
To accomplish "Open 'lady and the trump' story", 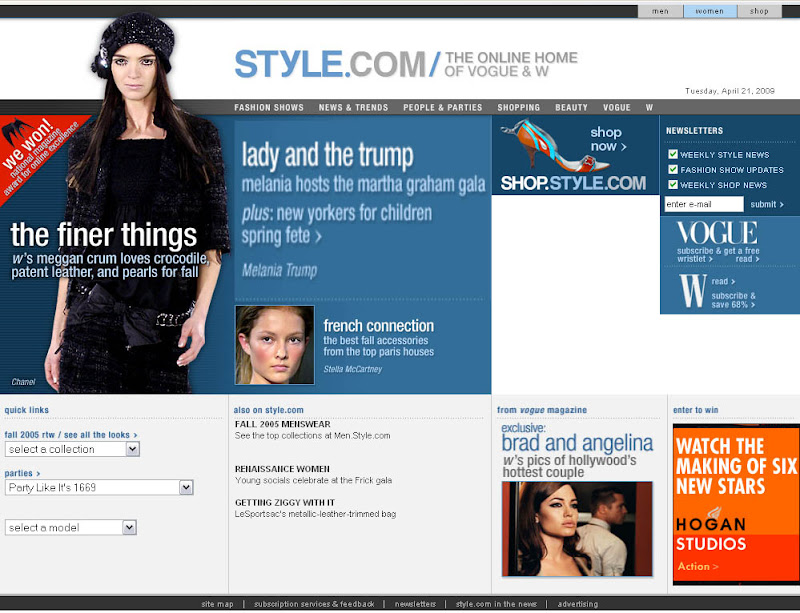I will click(x=327, y=155).
